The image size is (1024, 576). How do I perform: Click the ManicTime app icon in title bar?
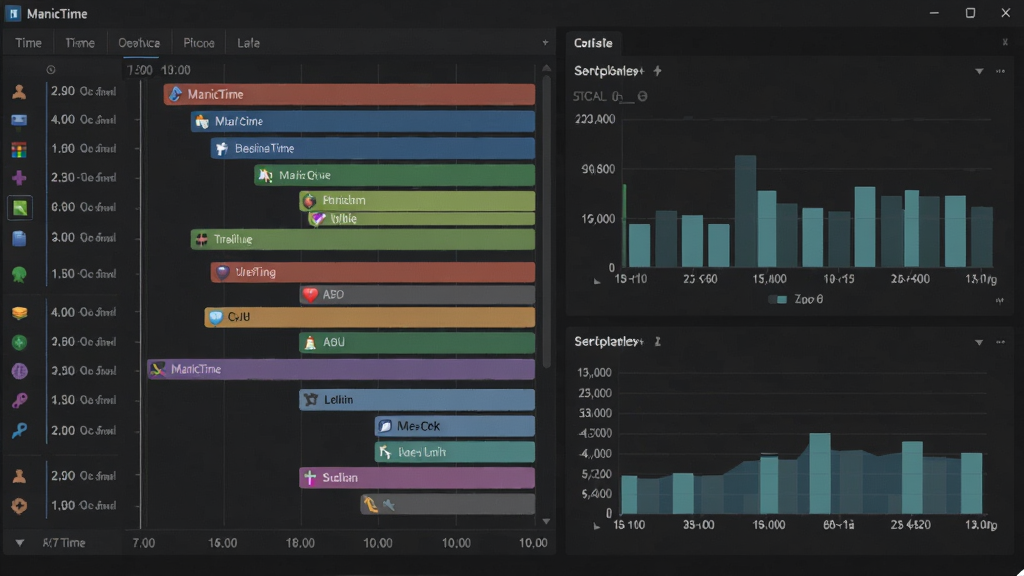click(13, 13)
